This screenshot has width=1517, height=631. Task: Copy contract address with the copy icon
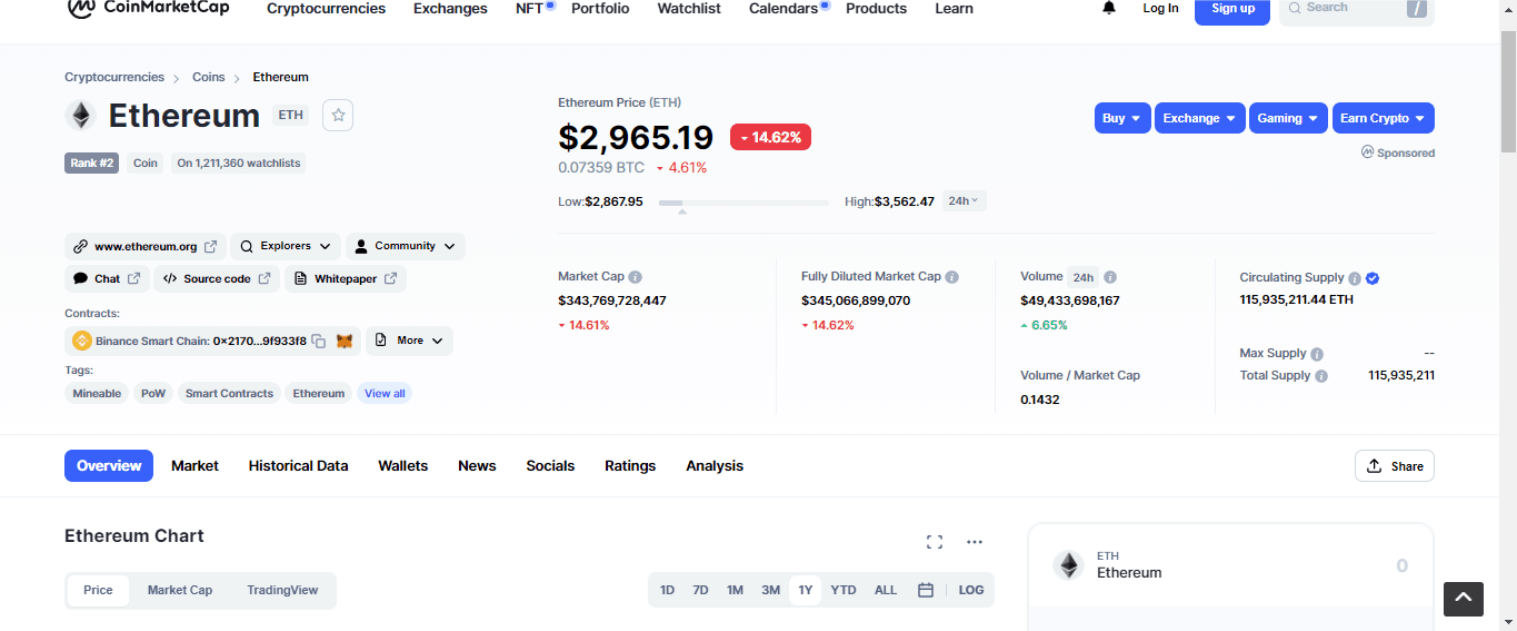pyautogui.click(x=318, y=341)
